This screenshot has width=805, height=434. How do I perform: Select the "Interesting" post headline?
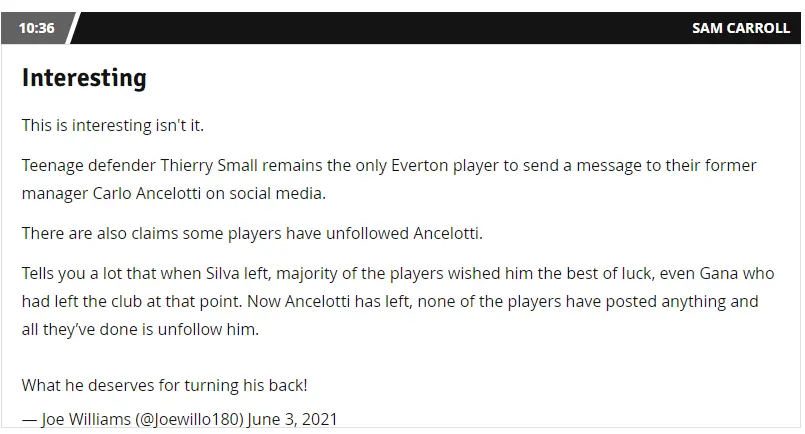(x=84, y=78)
